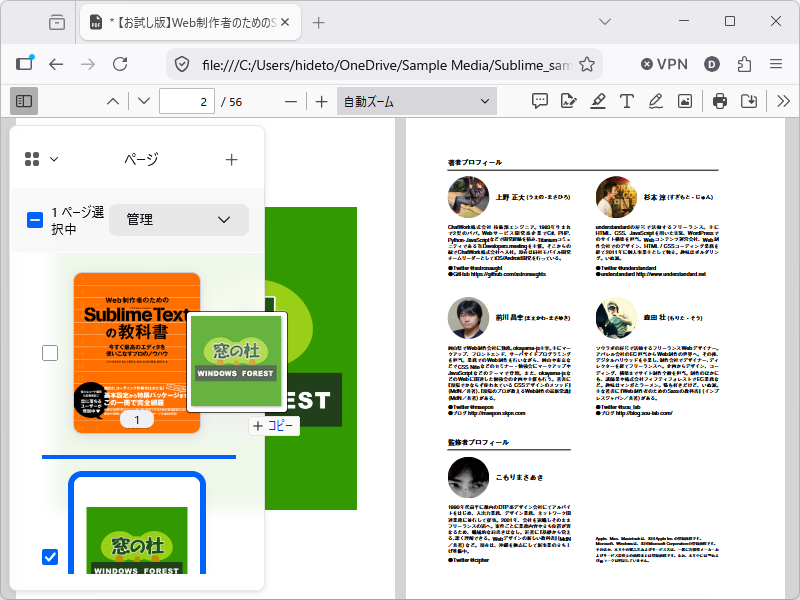800x600 pixels.
Task: Go to the next PDF page
Action: click(x=144, y=102)
